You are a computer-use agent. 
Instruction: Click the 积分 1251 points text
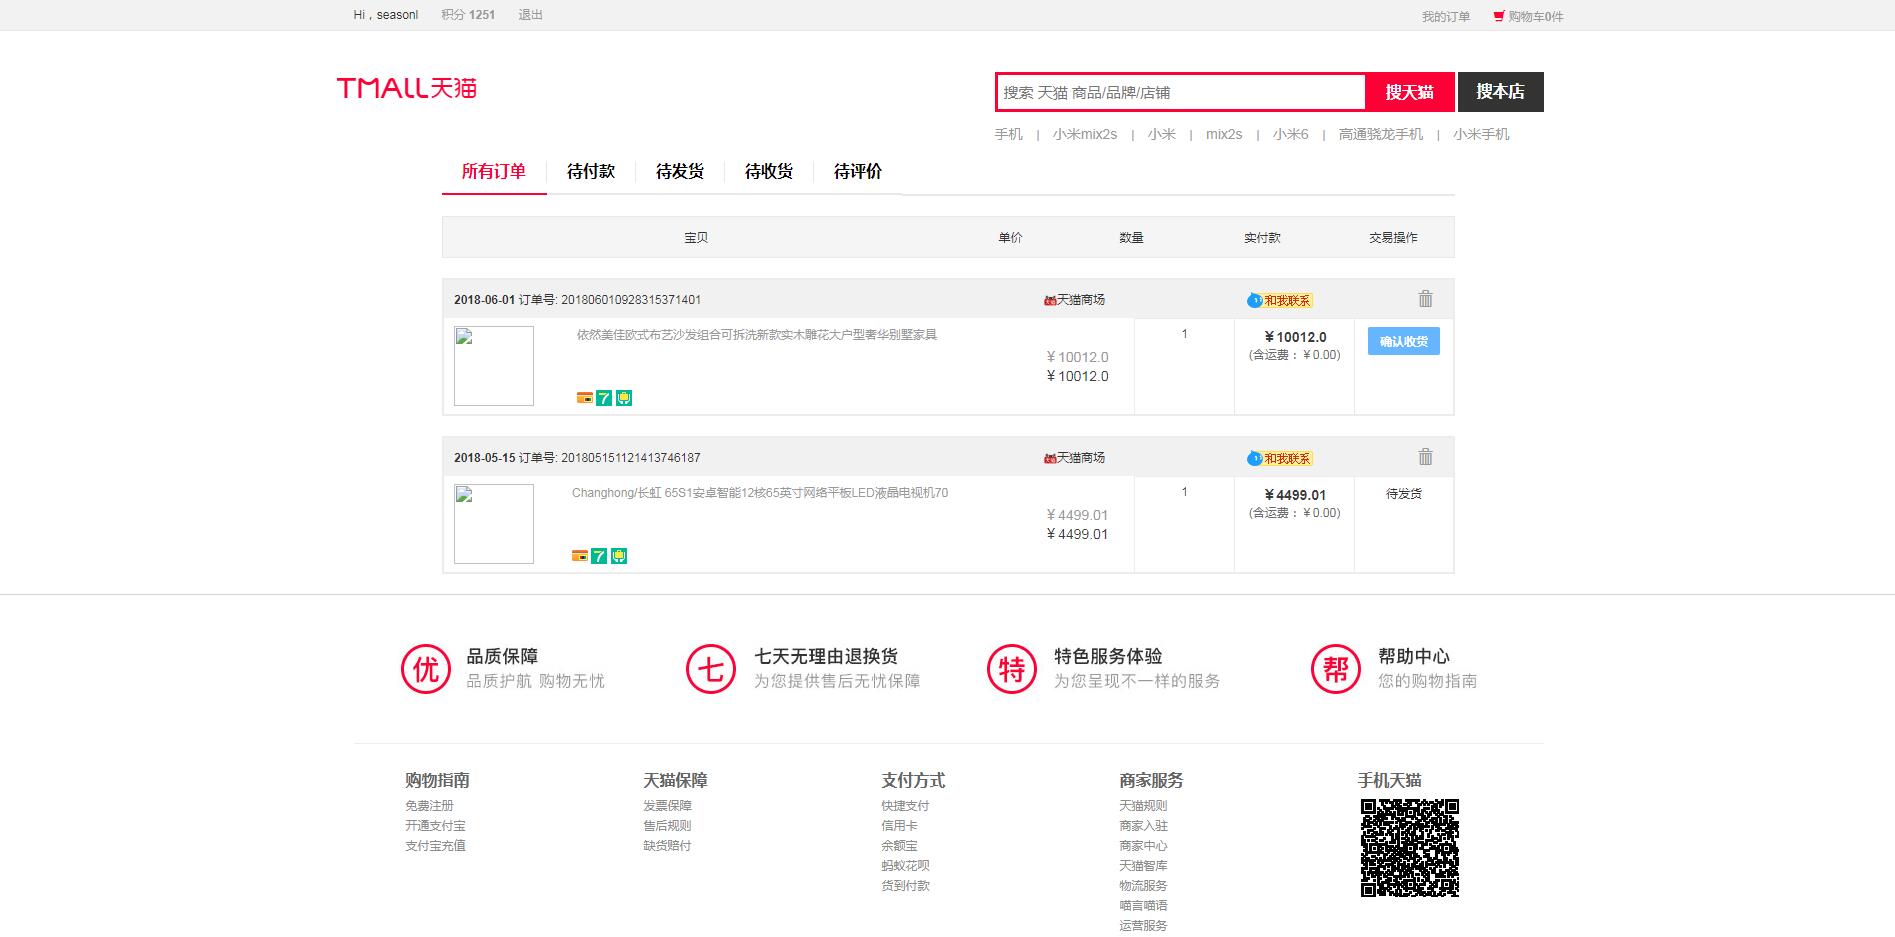tap(468, 15)
